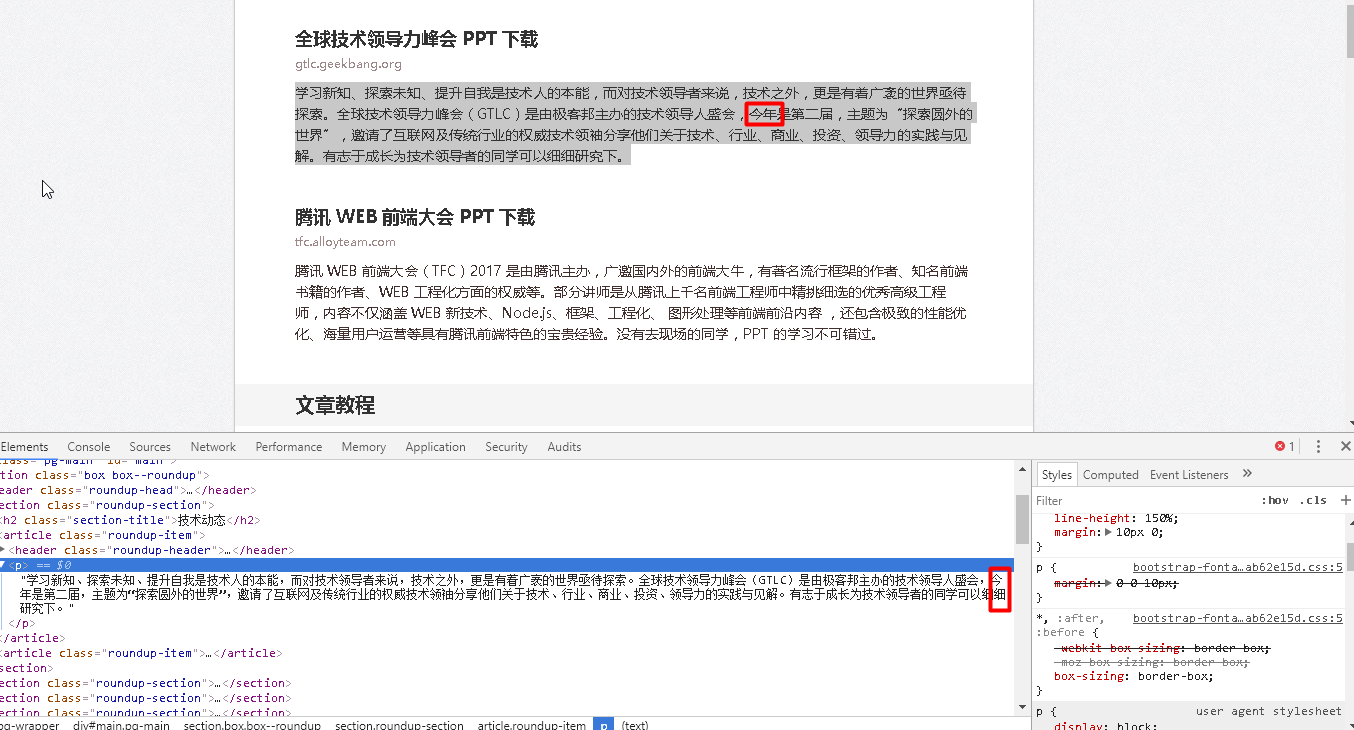
Task: Select section.box.box--roundup breadcrumb
Action: point(252,725)
